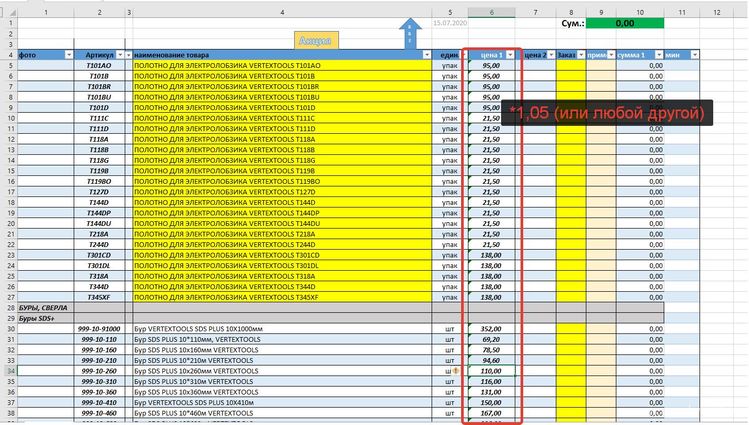
Task: Open the наименование товара filter dropdown
Action: pos(427,55)
